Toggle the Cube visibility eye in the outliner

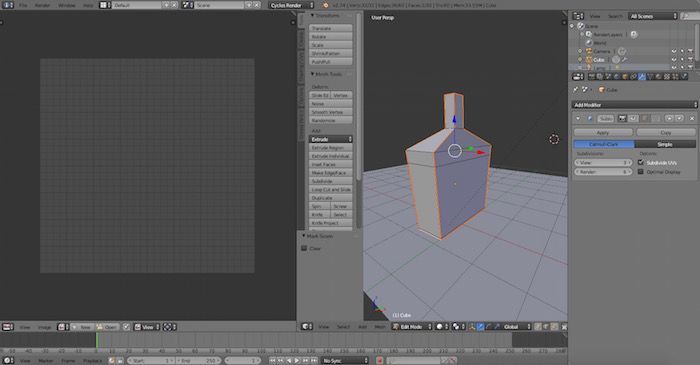point(674,60)
